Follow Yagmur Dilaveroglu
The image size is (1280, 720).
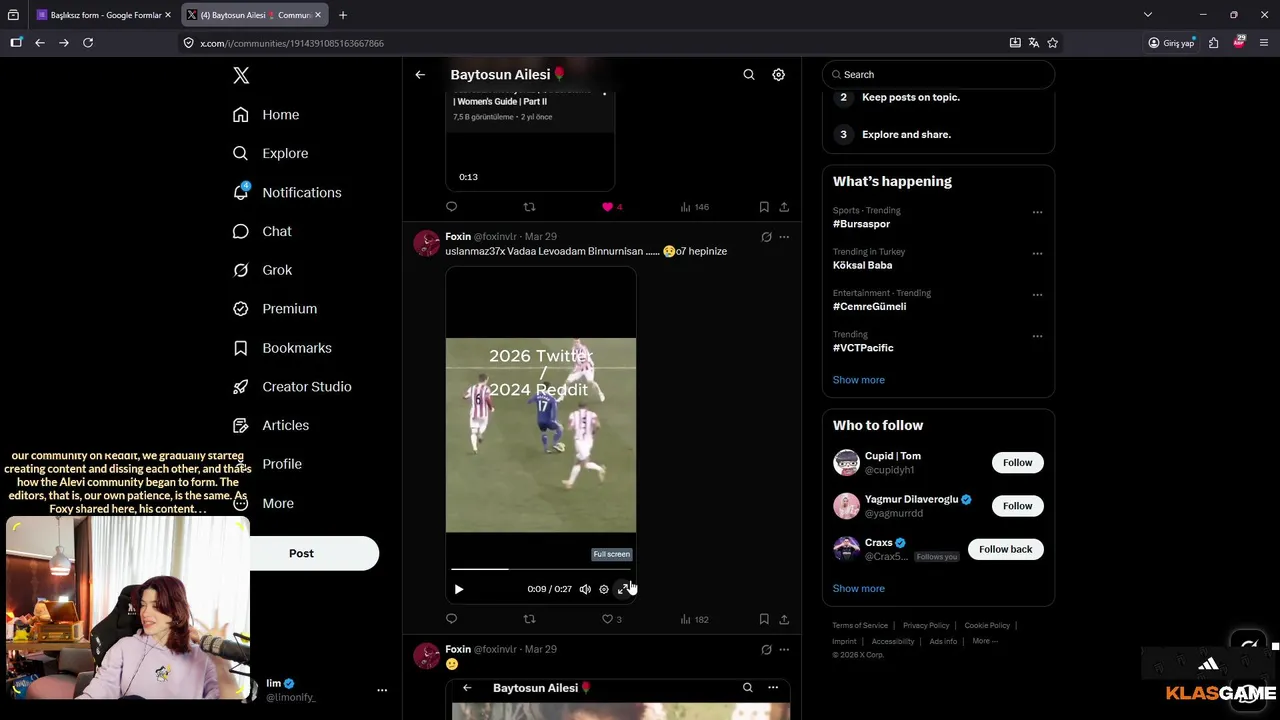1017,506
